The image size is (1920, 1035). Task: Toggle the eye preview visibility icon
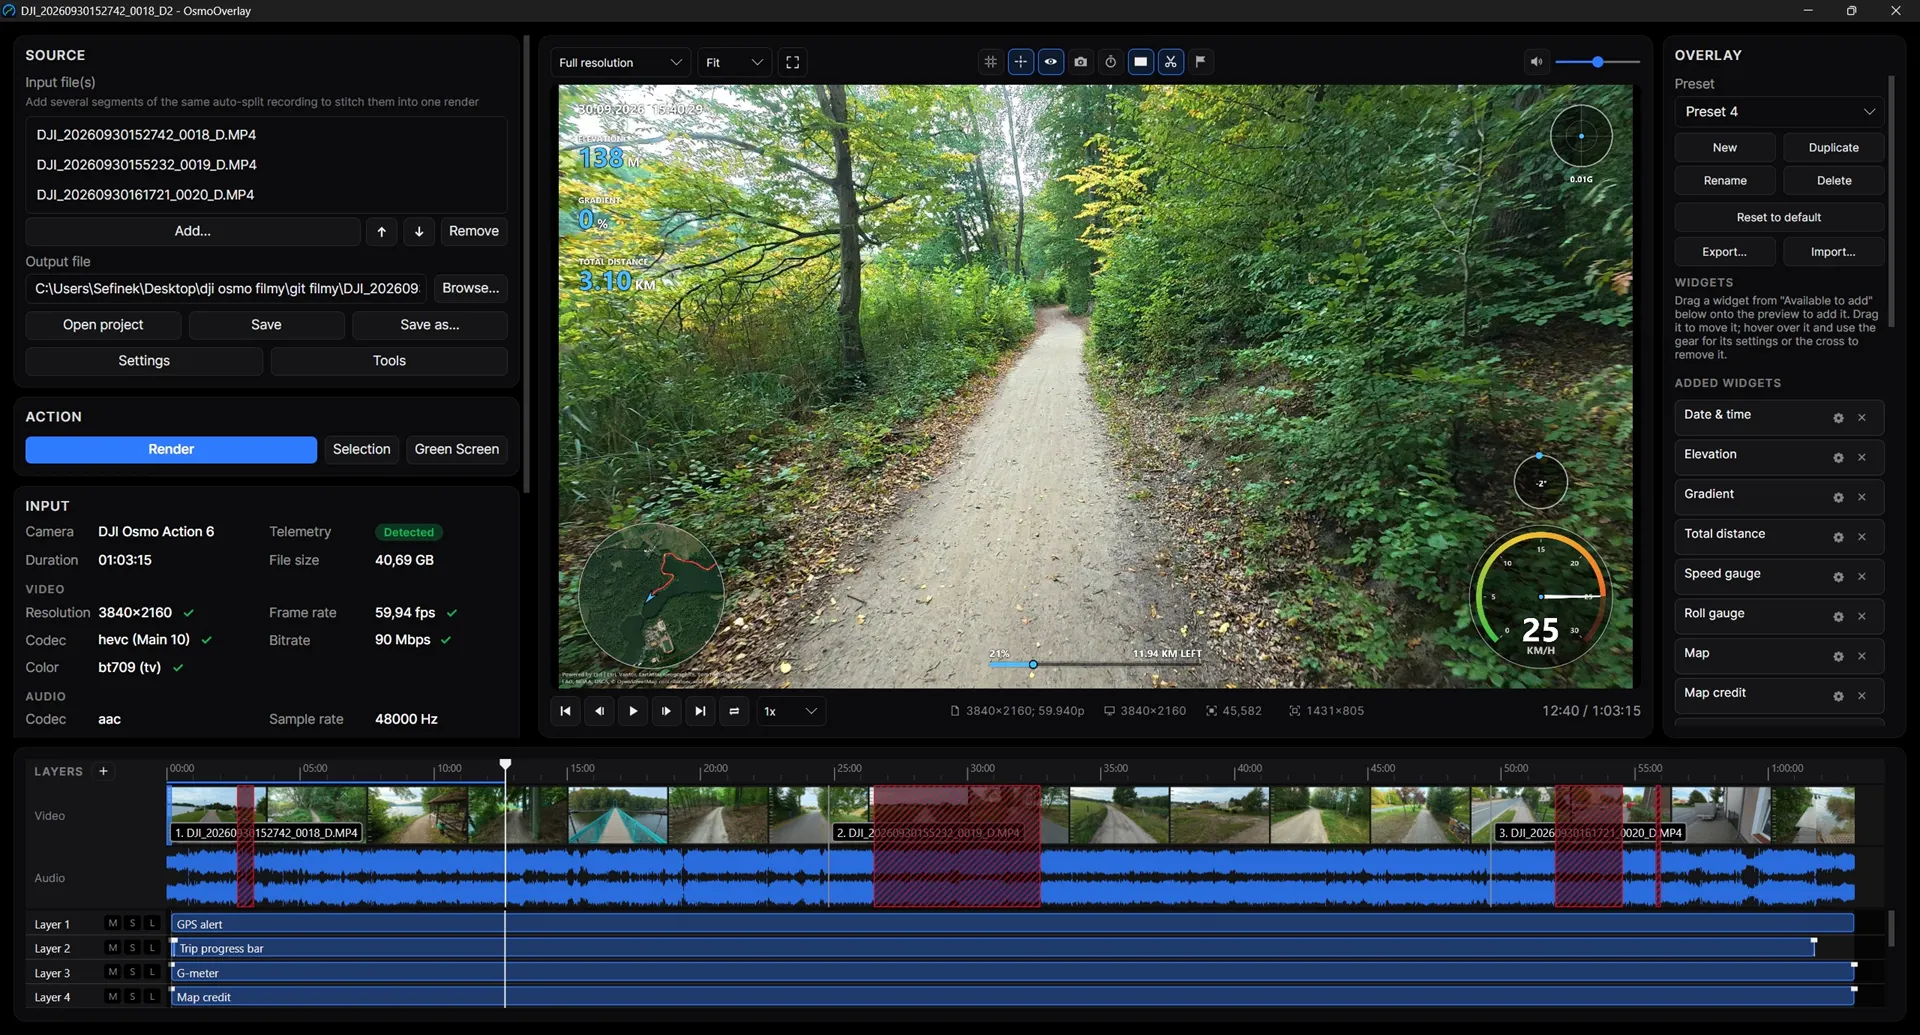[x=1050, y=62]
